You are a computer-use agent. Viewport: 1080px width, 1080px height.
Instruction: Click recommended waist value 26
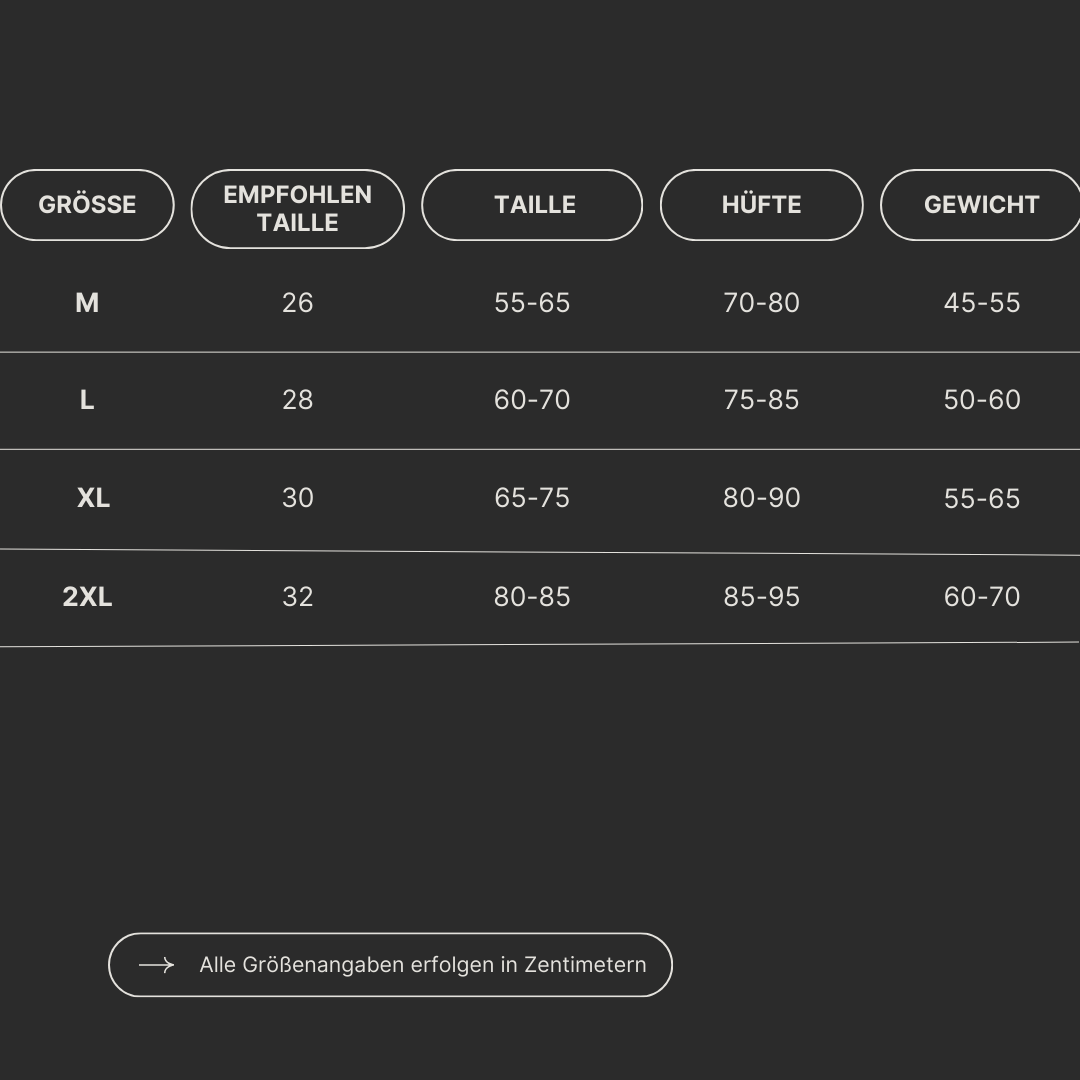(297, 303)
